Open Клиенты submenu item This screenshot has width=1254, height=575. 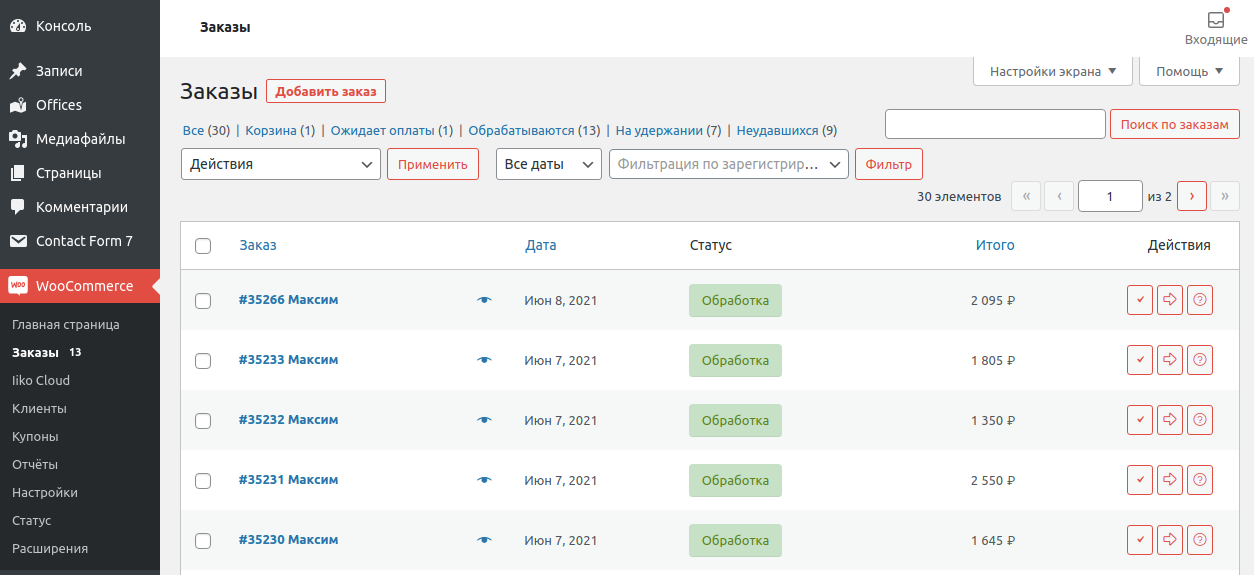click(40, 409)
